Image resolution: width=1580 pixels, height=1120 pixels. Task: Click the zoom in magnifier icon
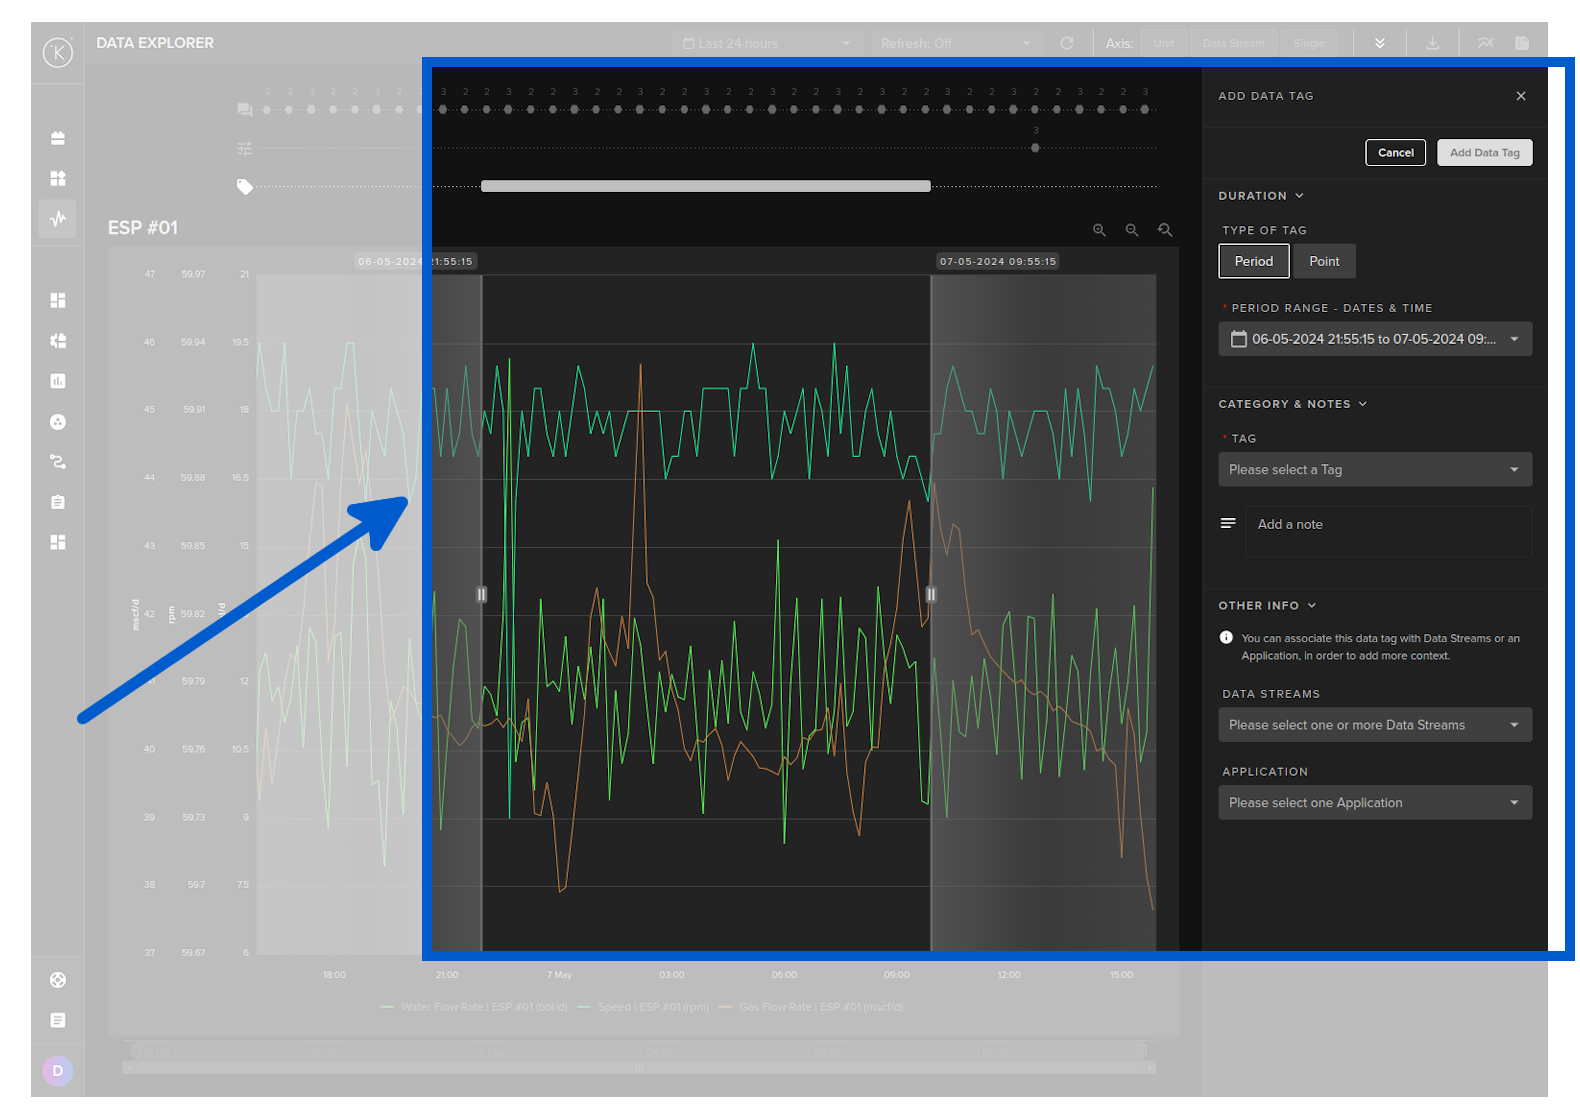coord(1099,230)
